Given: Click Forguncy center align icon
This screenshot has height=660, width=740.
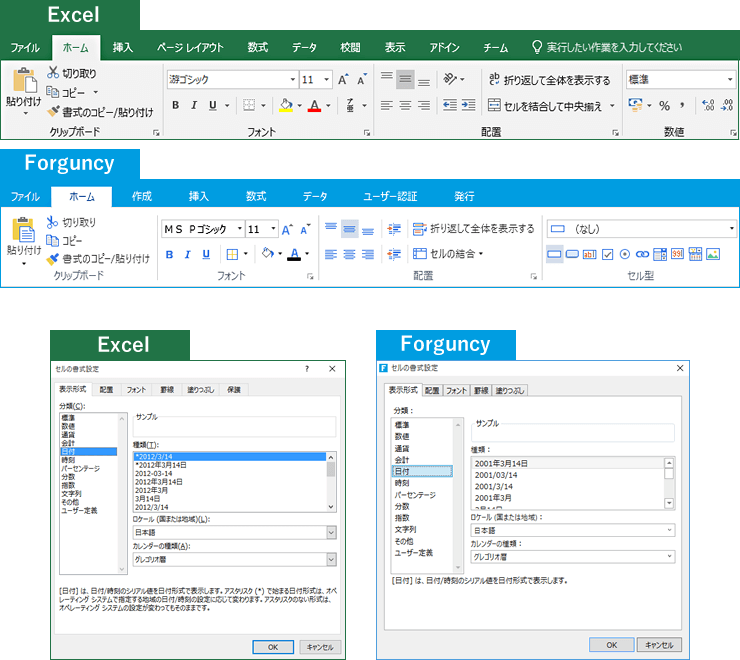Looking at the screenshot, I should click(x=349, y=254).
